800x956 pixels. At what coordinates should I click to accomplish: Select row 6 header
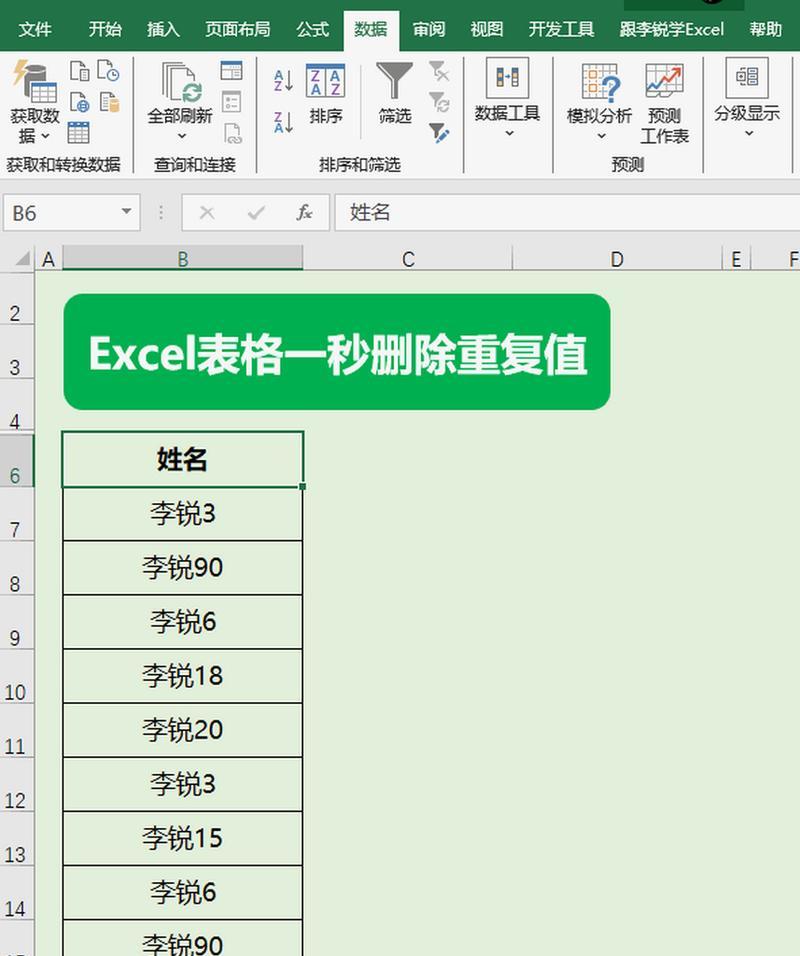pyautogui.click(x=16, y=460)
